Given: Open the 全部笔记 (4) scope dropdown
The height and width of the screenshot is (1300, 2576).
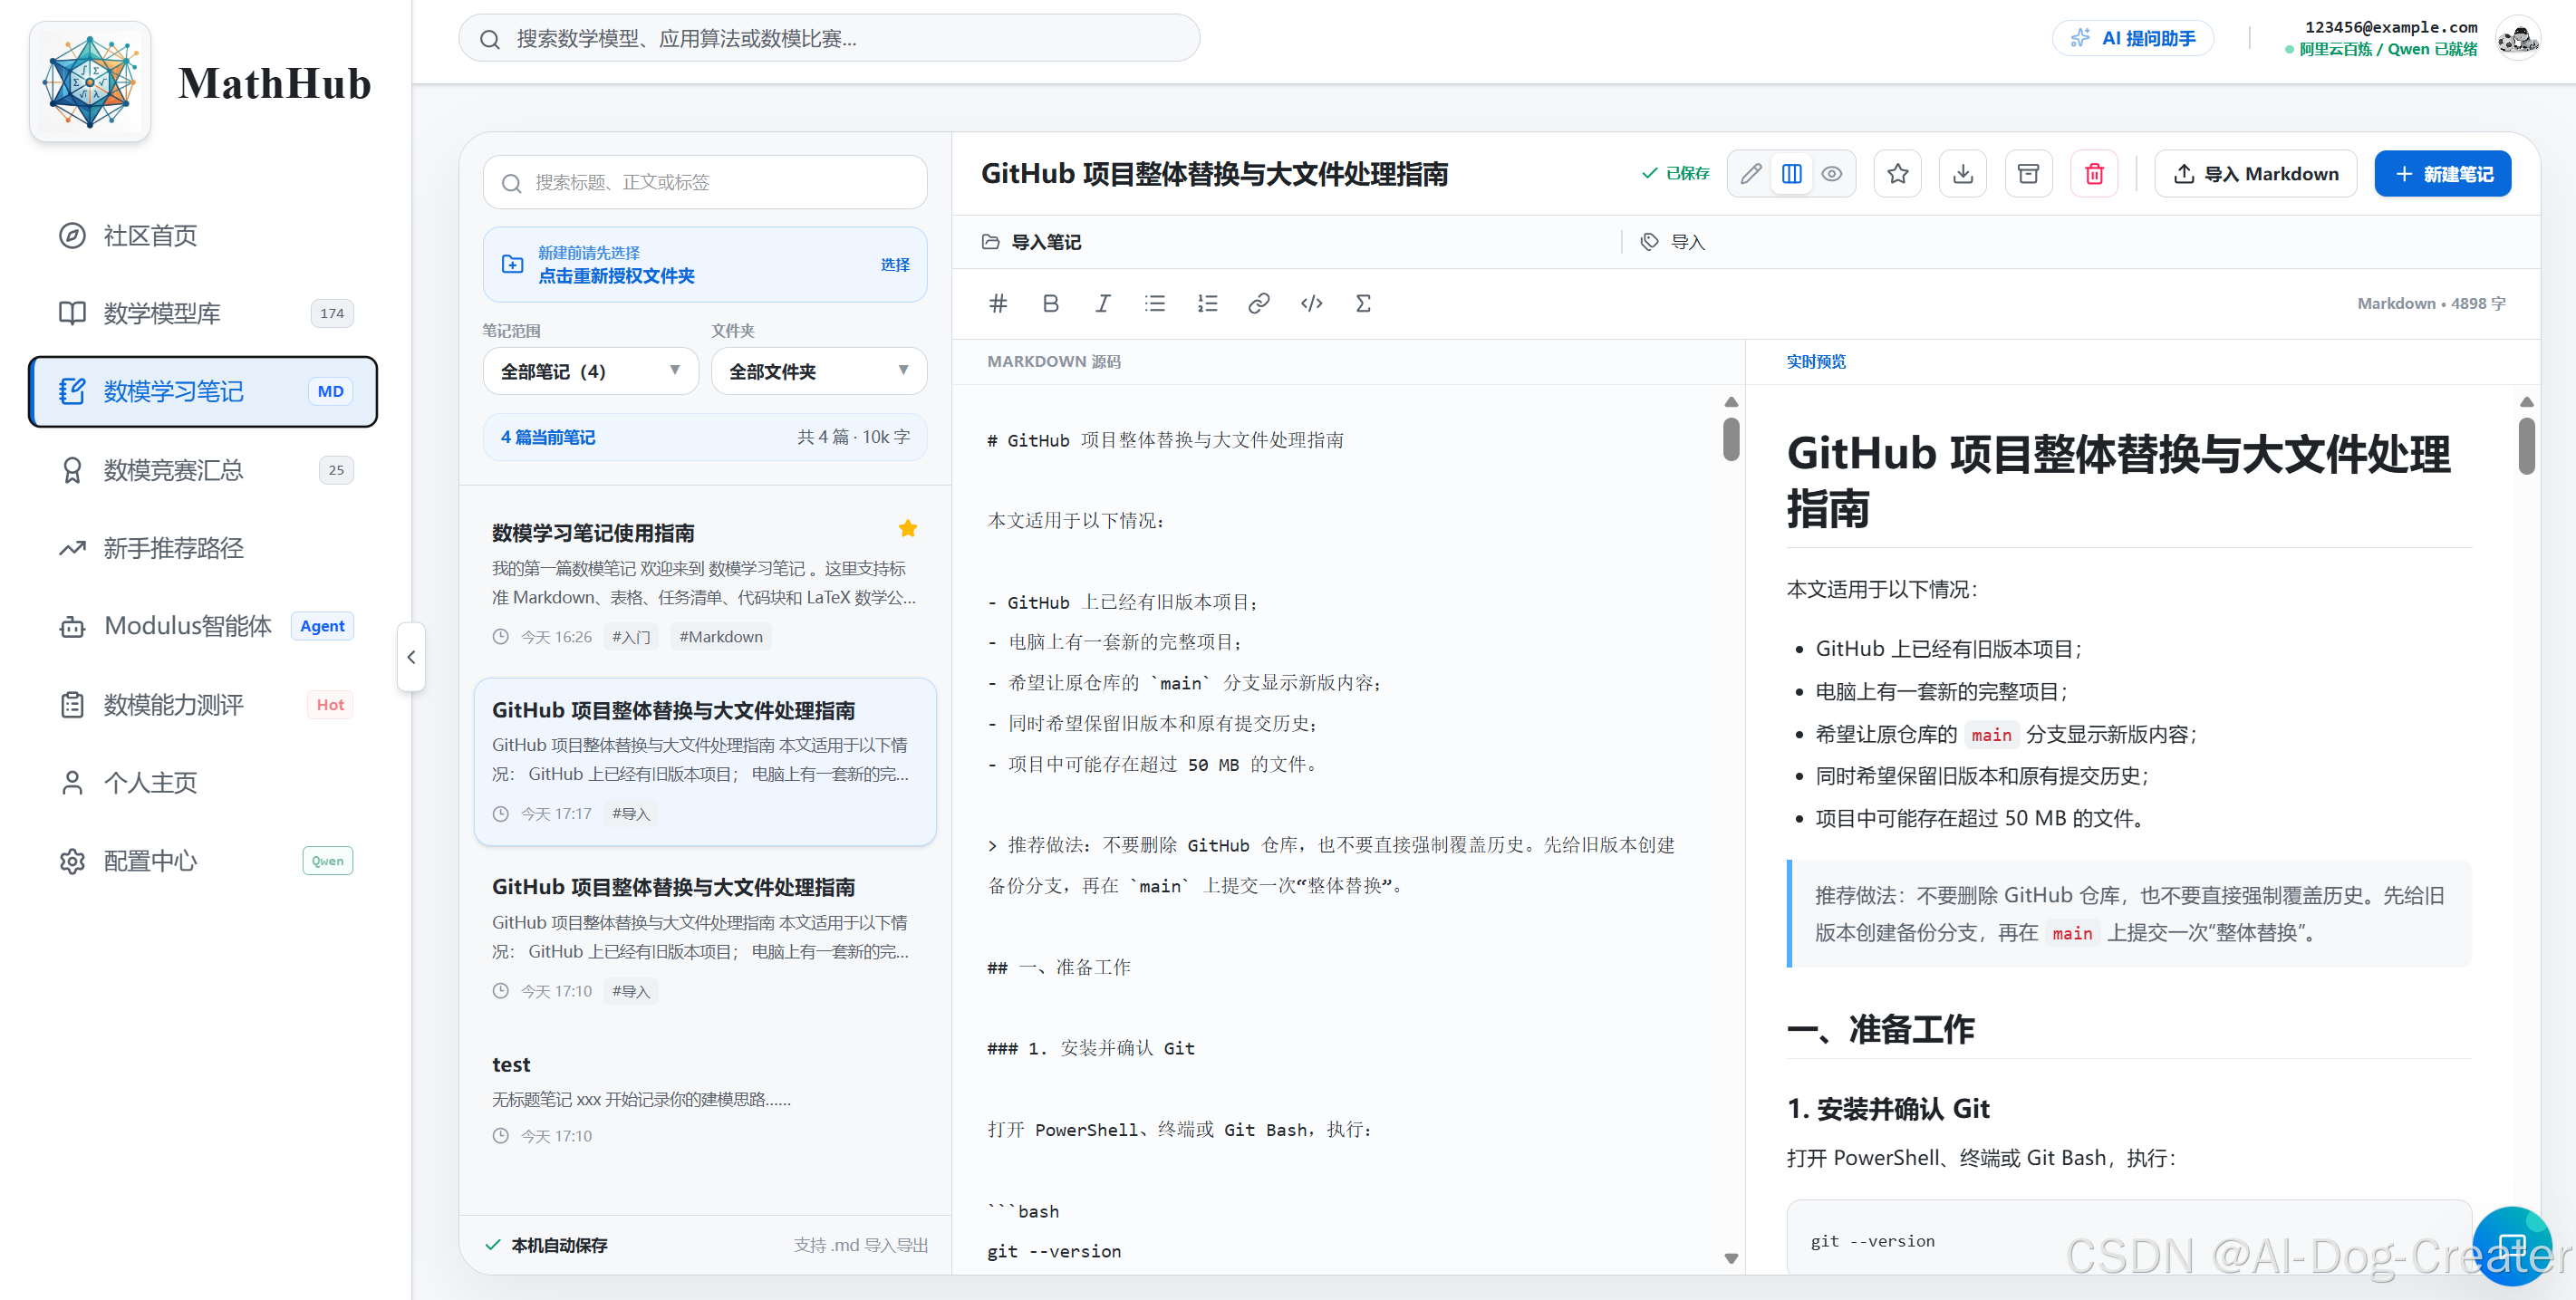Looking at the screenshot, I should tap(590, 371).
